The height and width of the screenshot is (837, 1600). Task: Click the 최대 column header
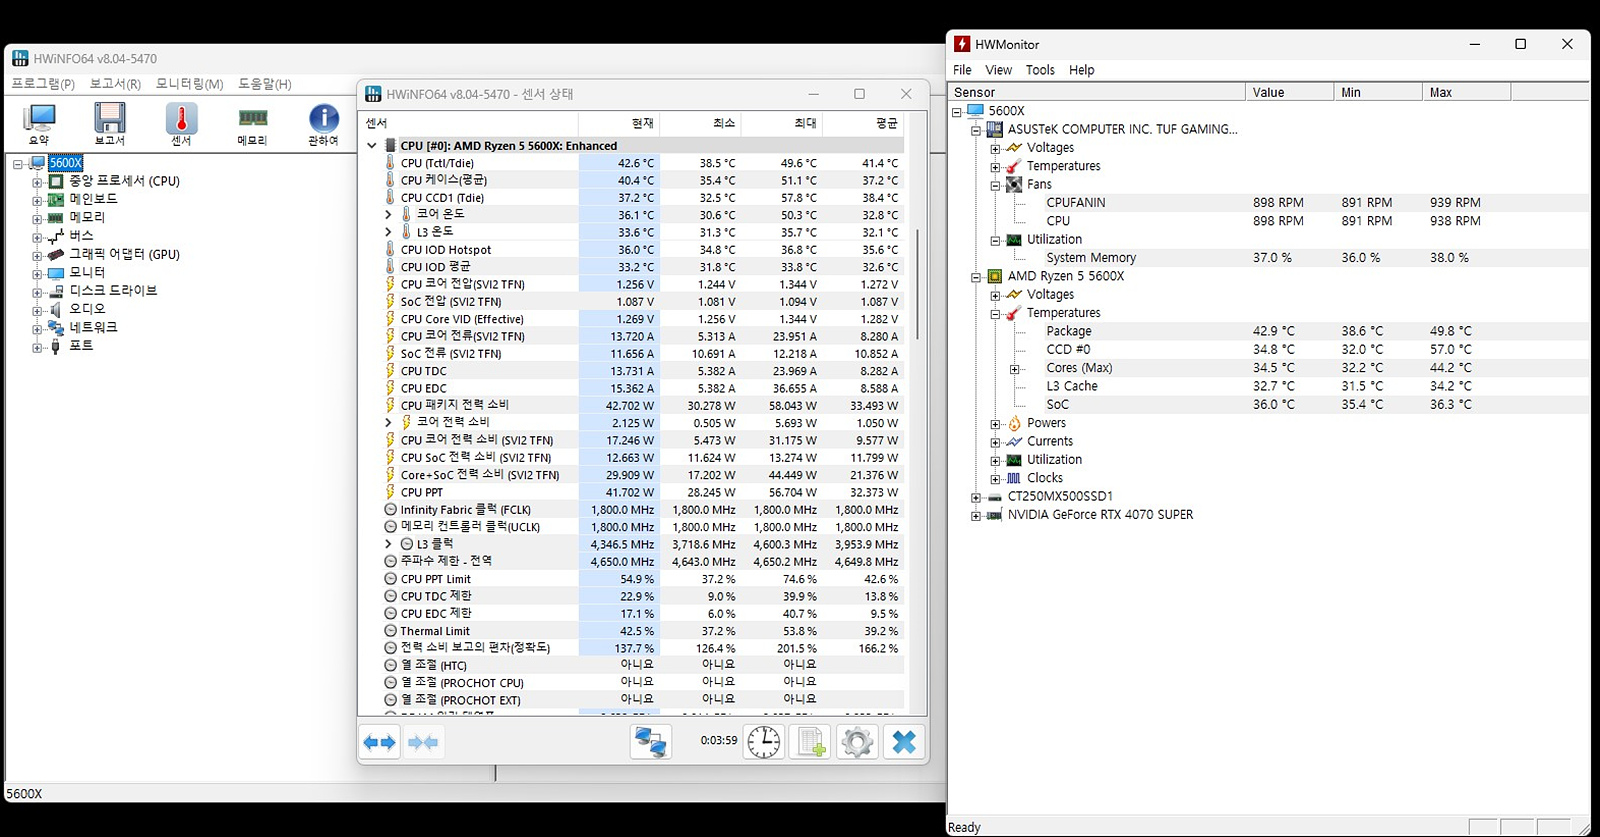pos(782,123)
